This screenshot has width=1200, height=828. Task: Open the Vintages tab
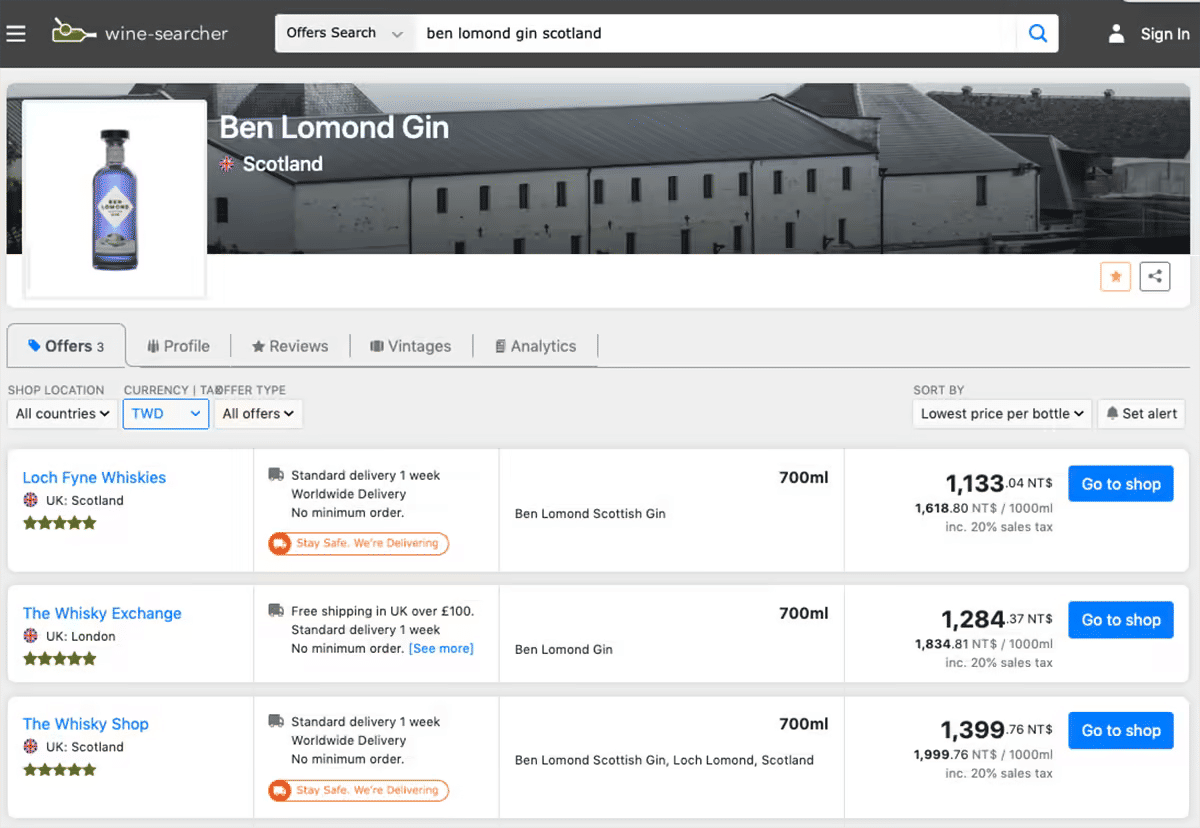pyautogui.click(x=410, y=346)
